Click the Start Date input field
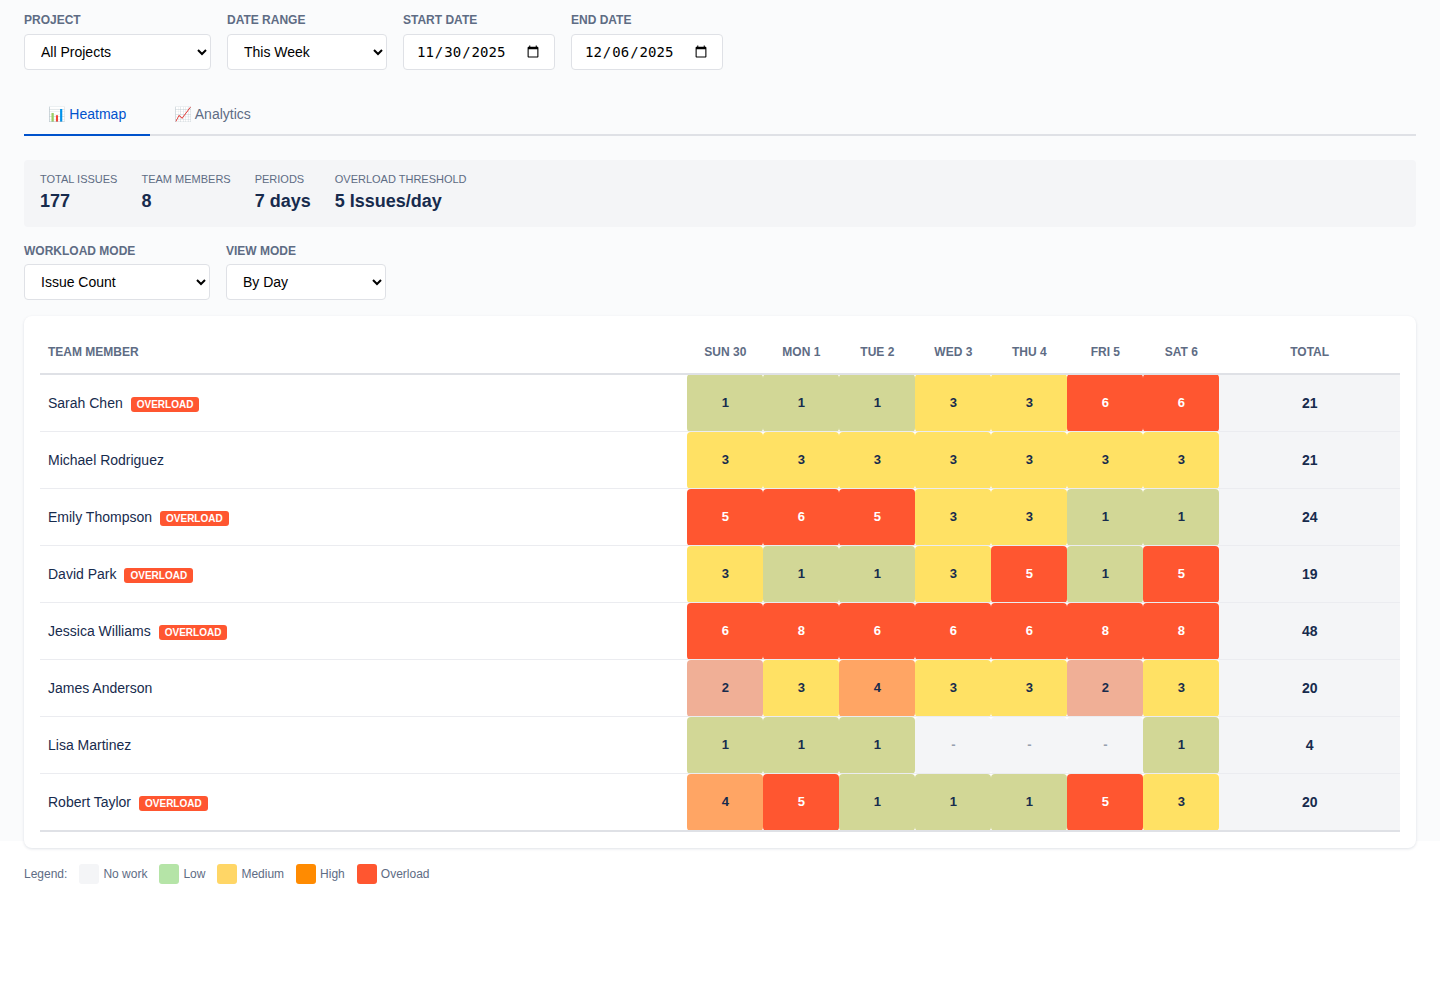 coord(470,52)
